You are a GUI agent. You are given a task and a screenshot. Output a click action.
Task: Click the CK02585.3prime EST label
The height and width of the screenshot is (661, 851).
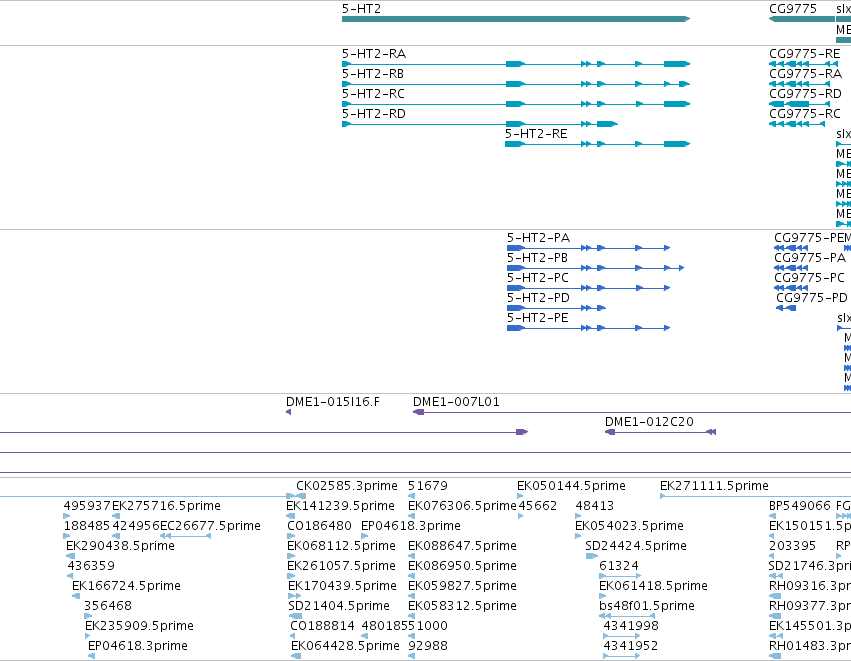pyautogui.click(x=347, y=486)
